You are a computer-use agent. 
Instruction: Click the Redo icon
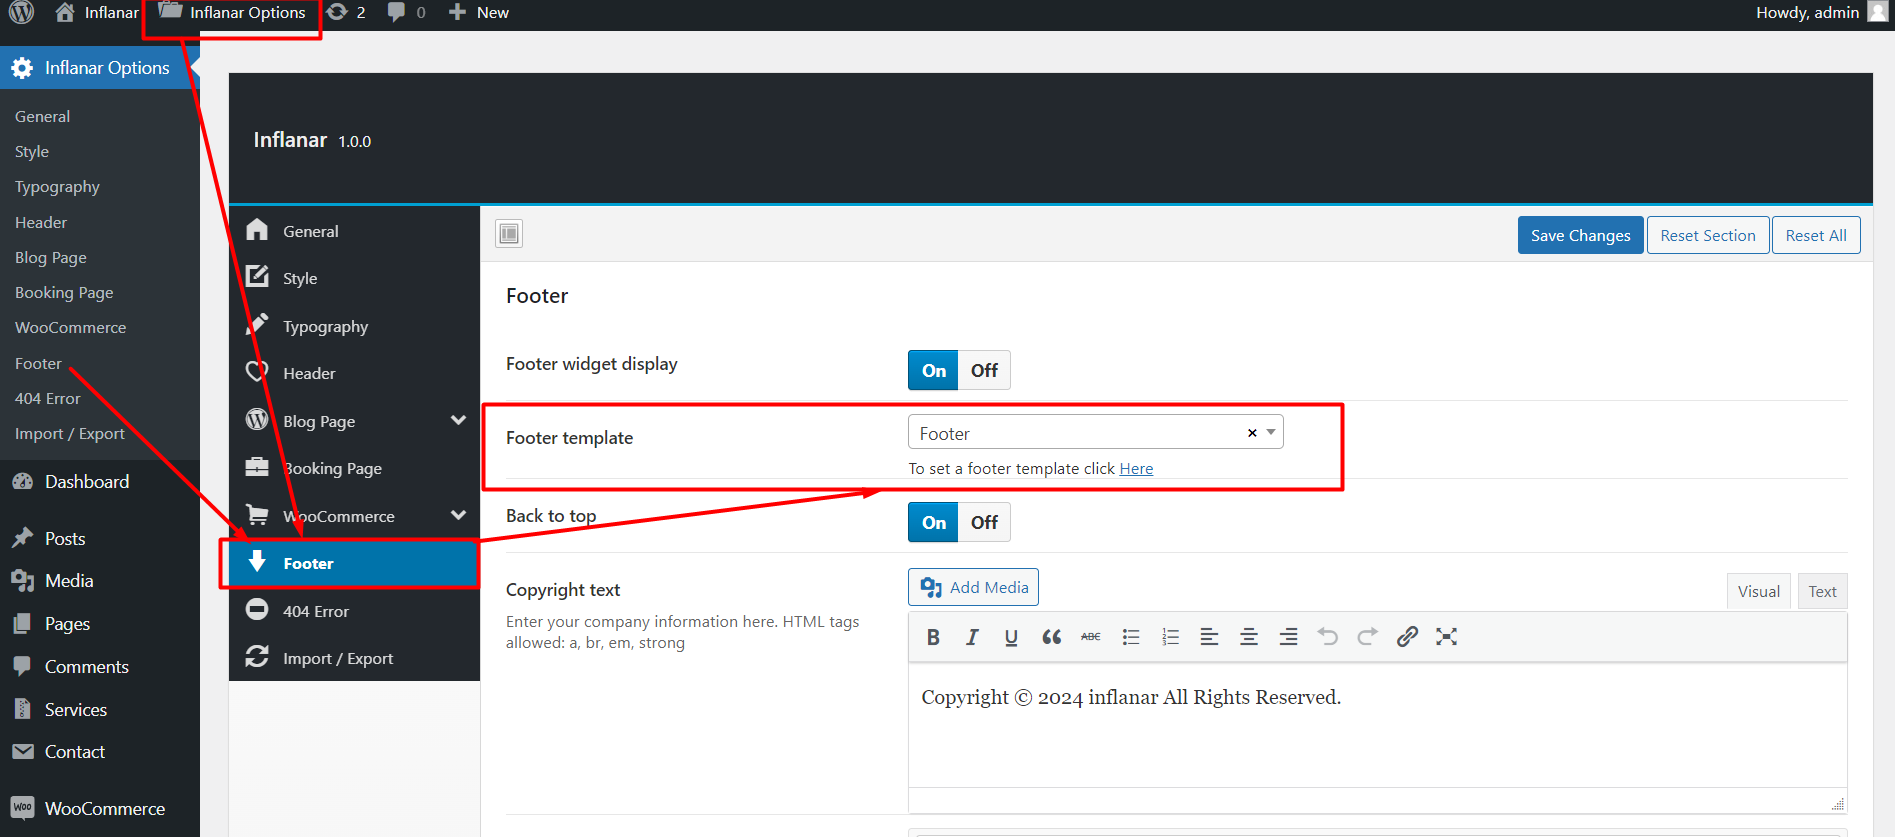tap(1367, 637)
